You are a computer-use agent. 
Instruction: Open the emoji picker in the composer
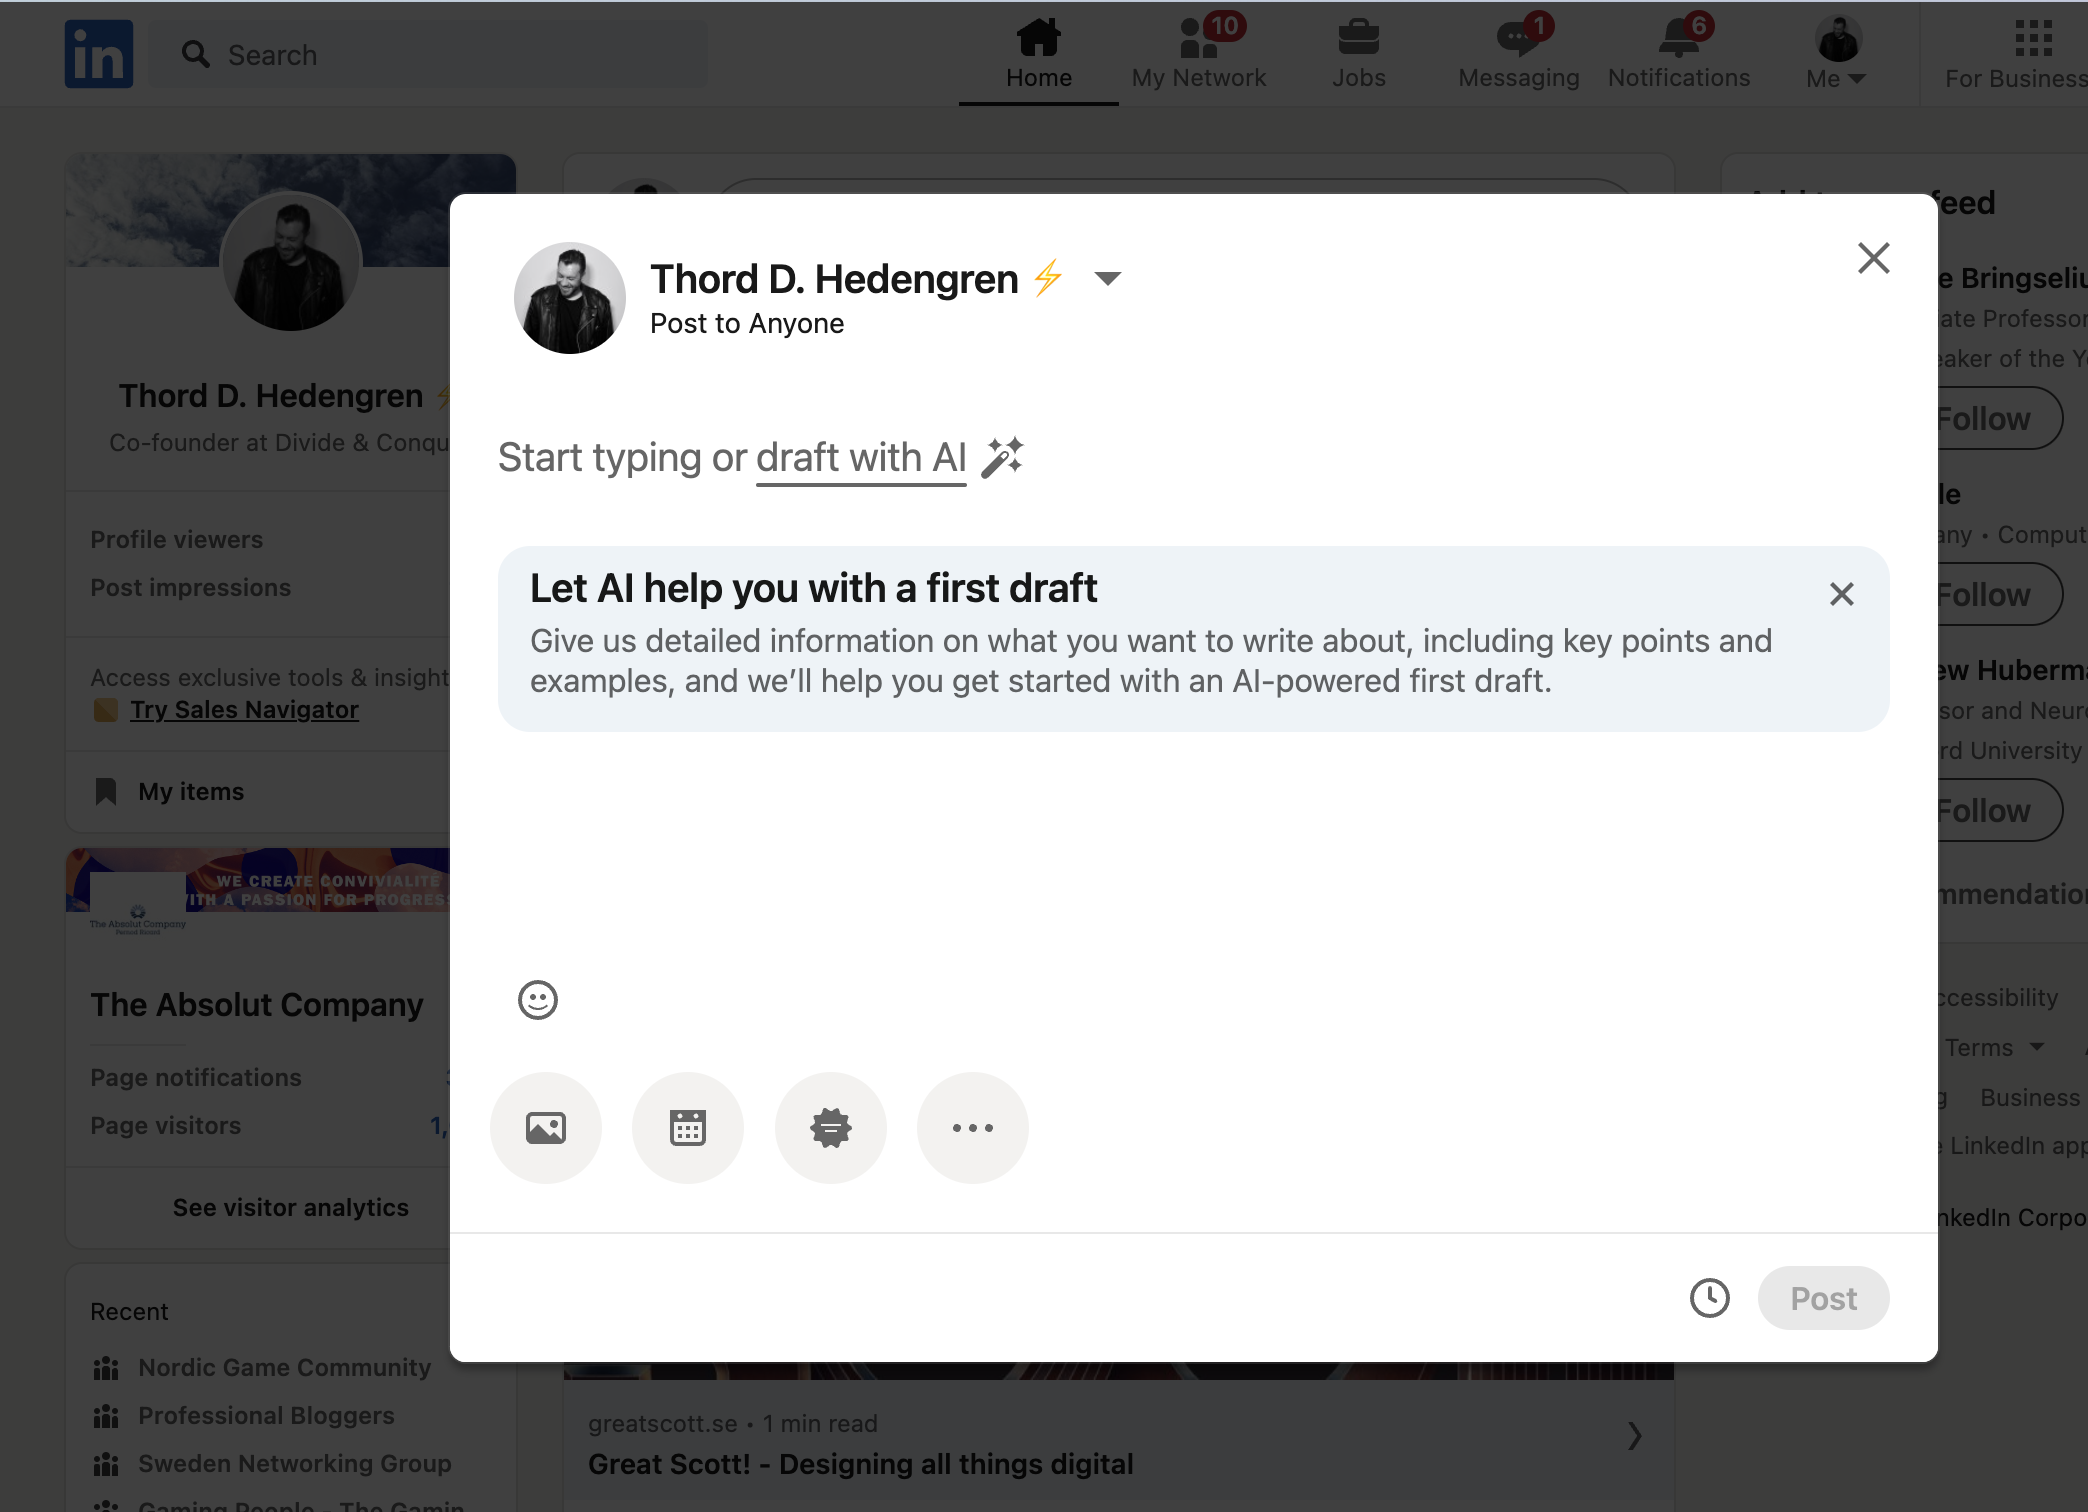click(537, 999)
